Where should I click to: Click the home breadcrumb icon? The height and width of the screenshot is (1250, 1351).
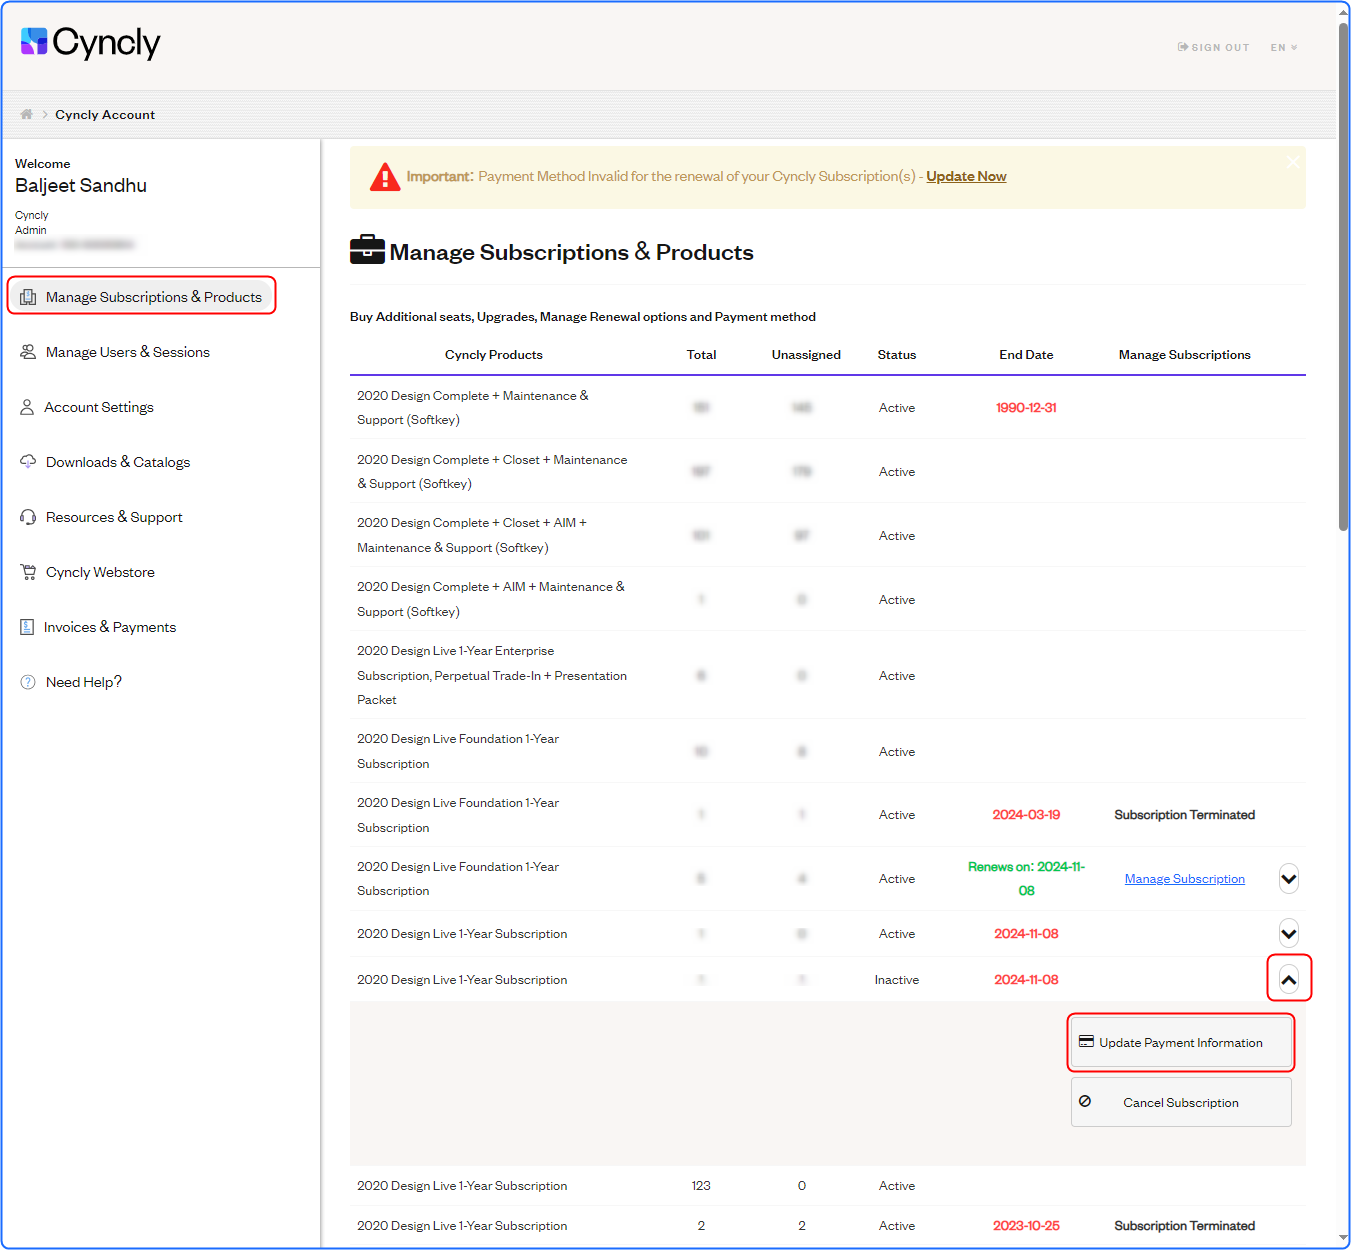coord(27,114)
